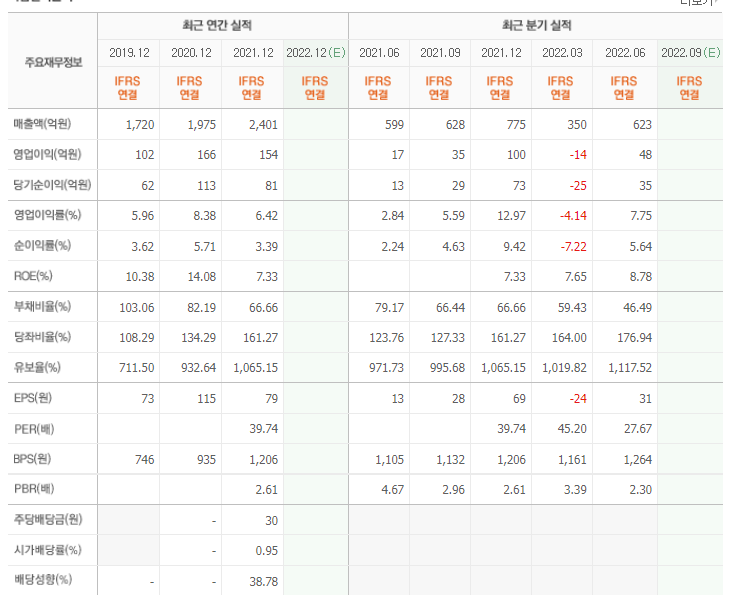Click the 3.39 PBR value

pos(575,490)
